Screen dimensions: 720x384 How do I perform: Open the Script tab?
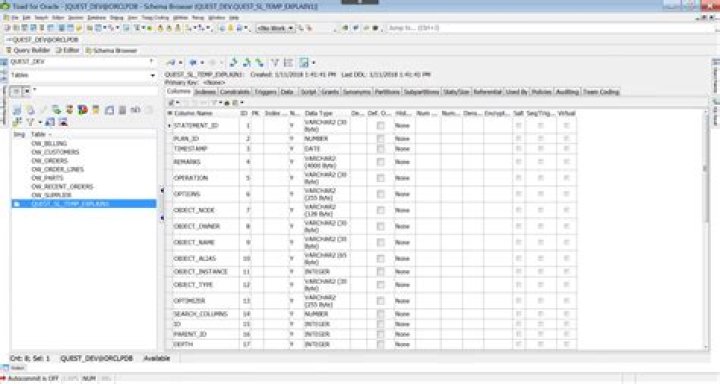pos(308,92)
